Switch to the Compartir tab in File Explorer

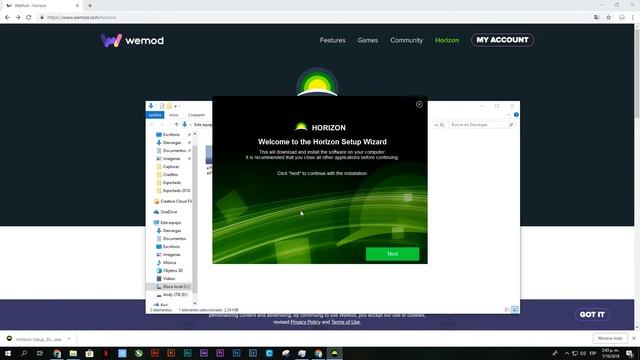pos(196,115)
